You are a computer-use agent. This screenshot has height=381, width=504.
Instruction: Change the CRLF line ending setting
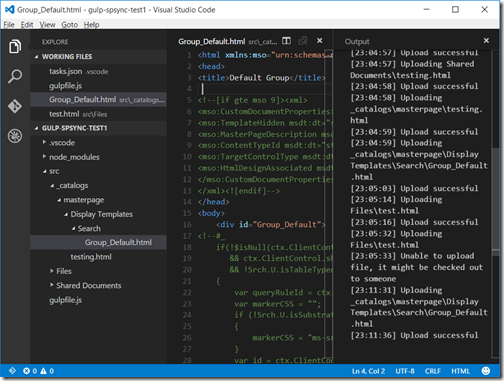(x=433, y=371)
